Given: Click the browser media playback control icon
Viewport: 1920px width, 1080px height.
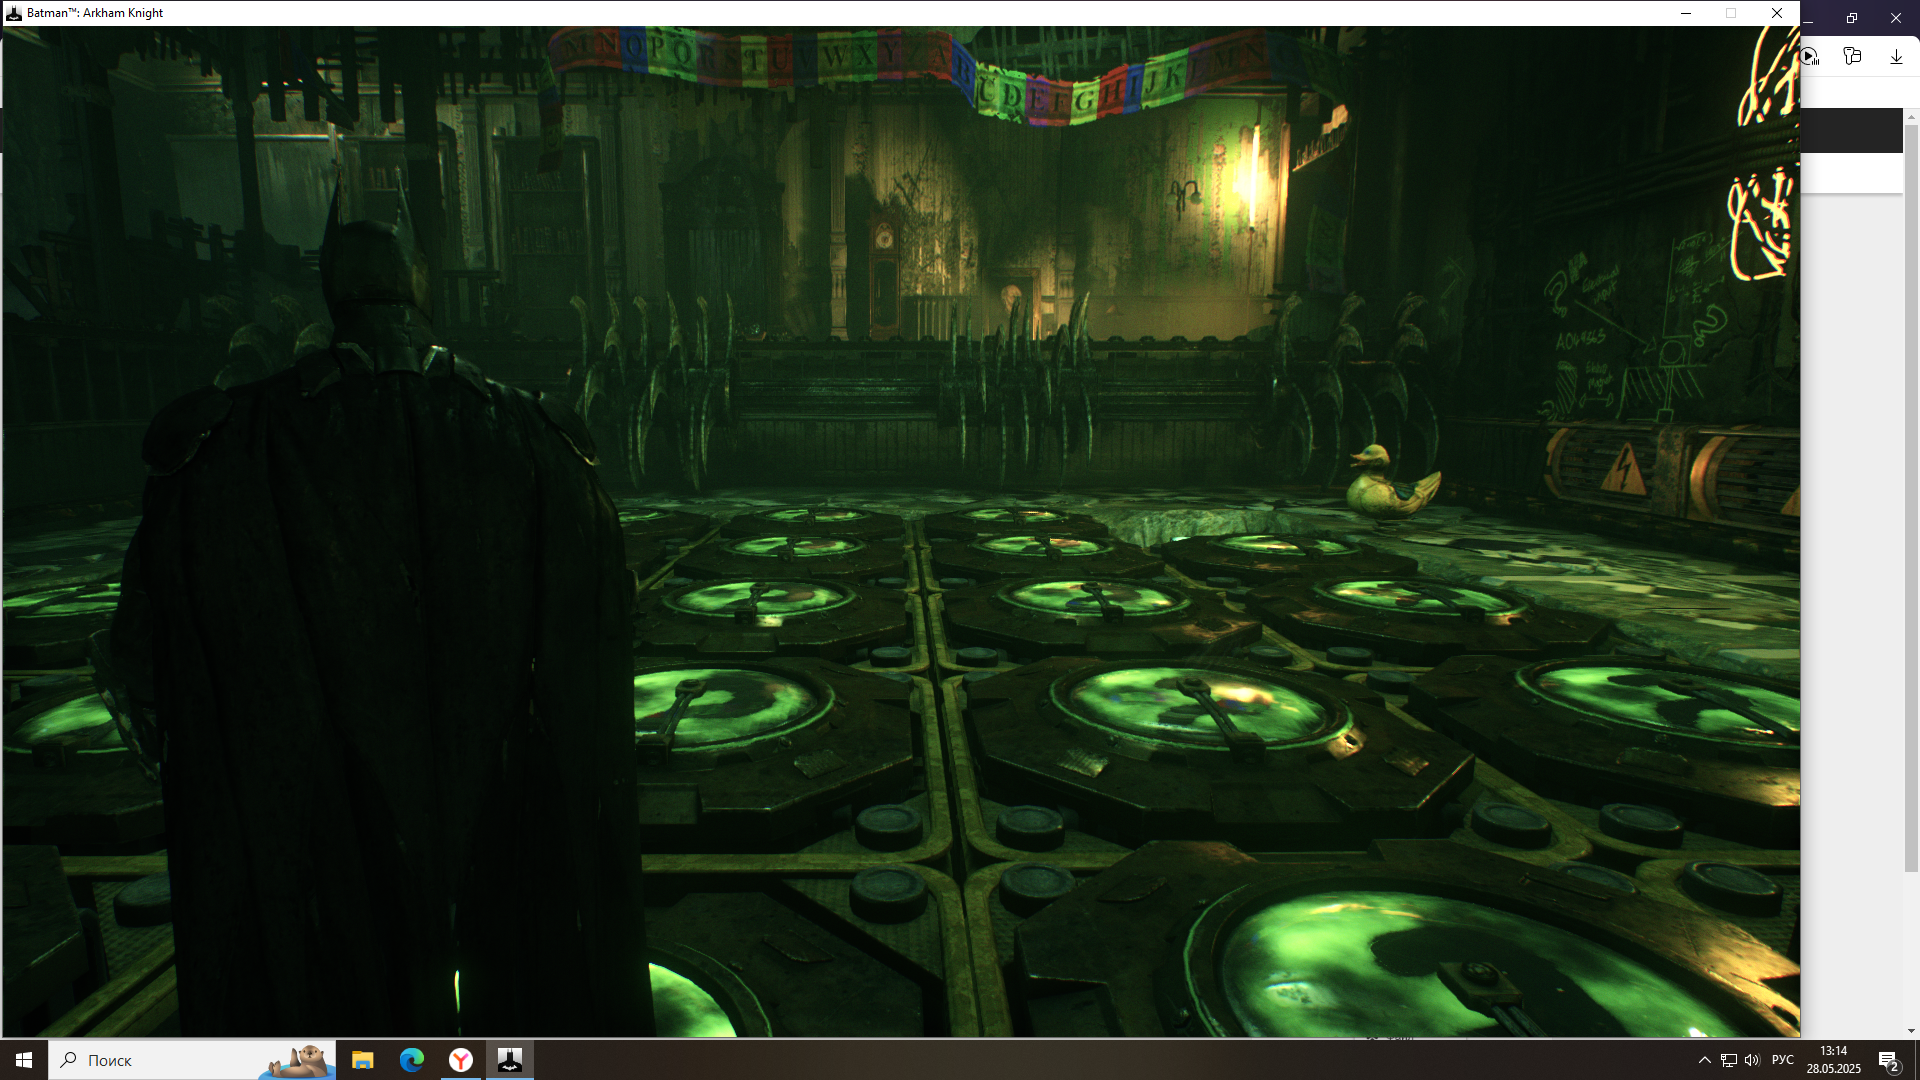Looking at the screenshot, I should [x=1810, y=57].
